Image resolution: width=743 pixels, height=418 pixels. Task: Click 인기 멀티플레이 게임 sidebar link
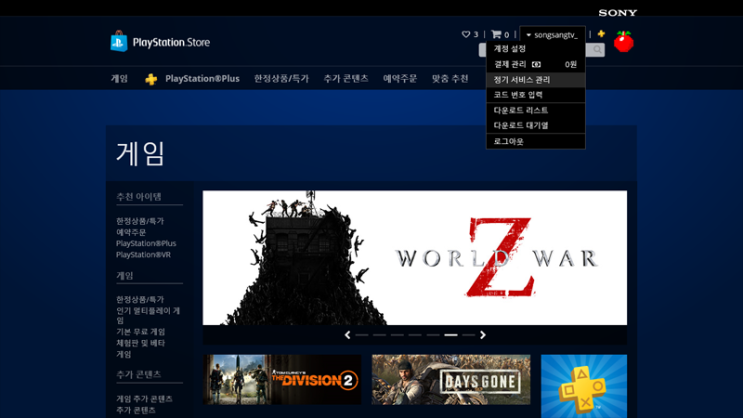coord(148,316)
